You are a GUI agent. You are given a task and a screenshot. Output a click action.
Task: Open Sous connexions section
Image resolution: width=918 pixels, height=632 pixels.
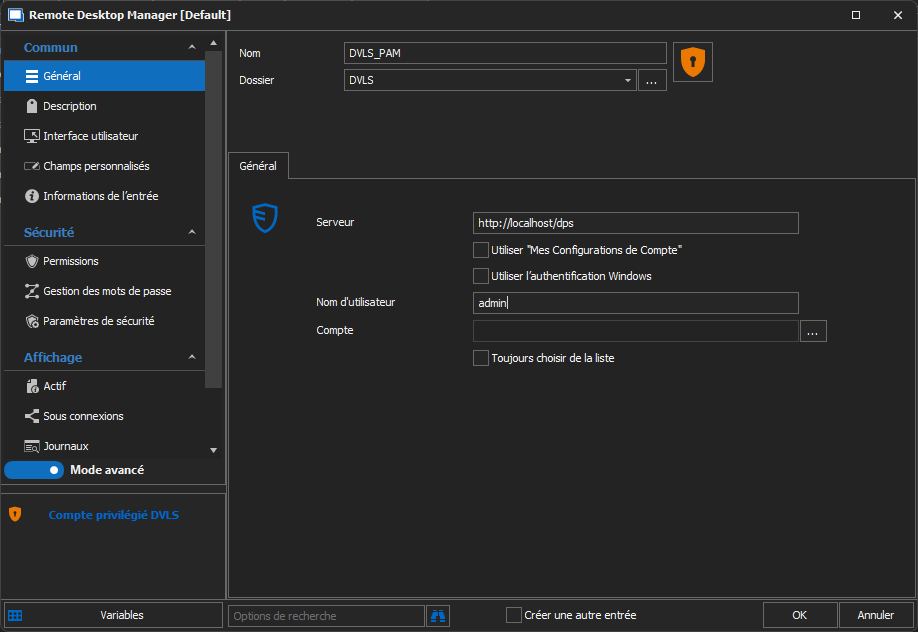(83, 416)
